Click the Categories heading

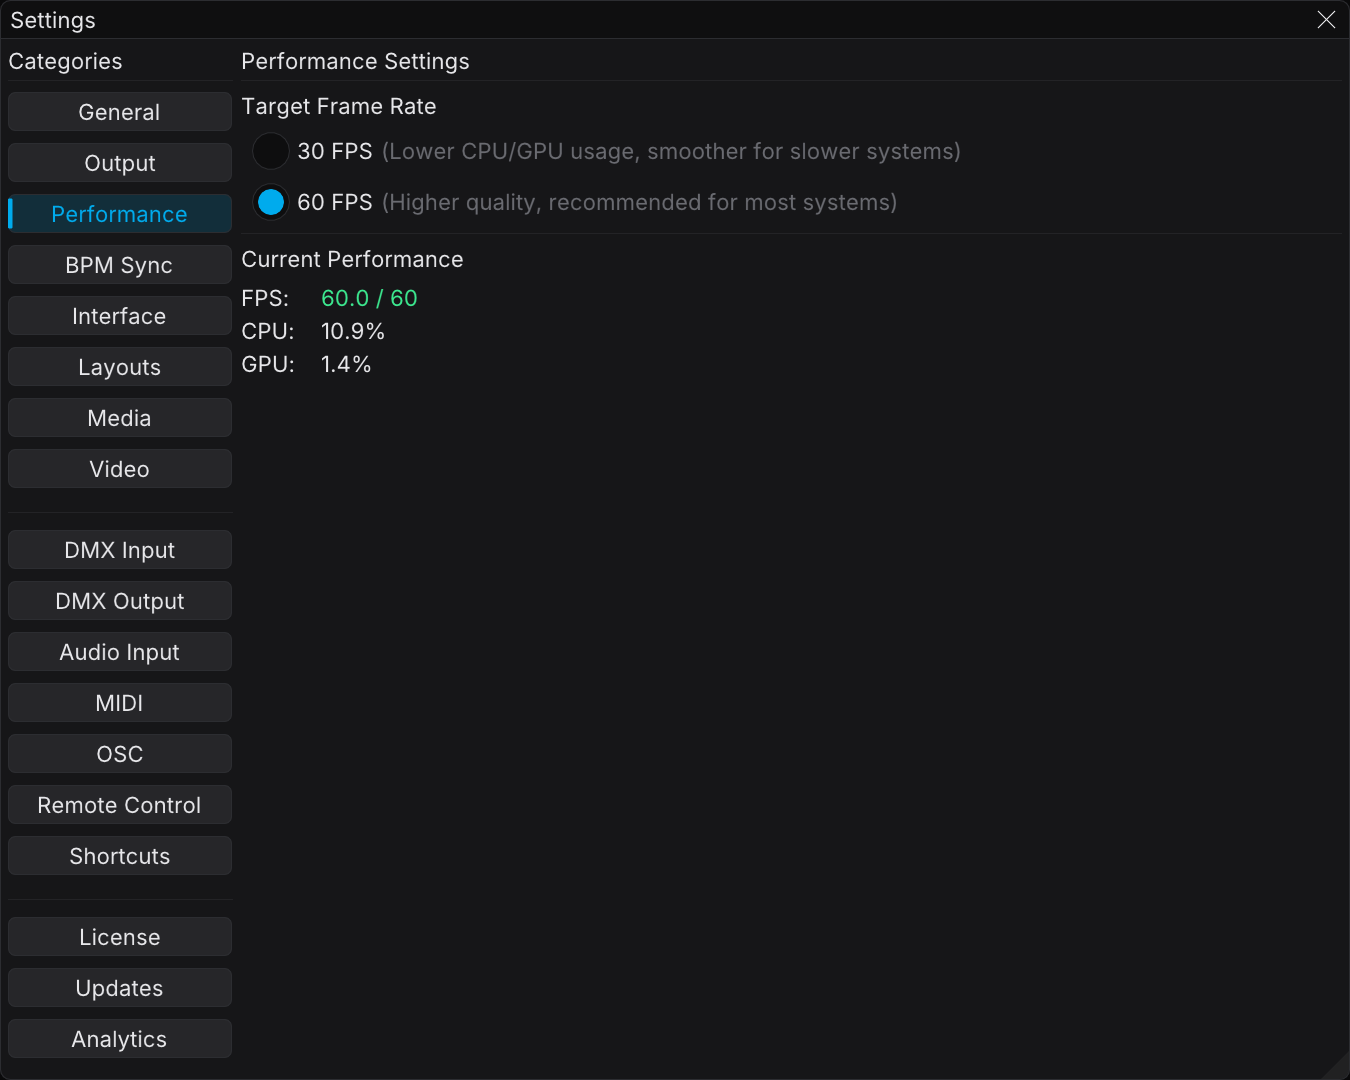pyautogui.click(x=66, y=61)
